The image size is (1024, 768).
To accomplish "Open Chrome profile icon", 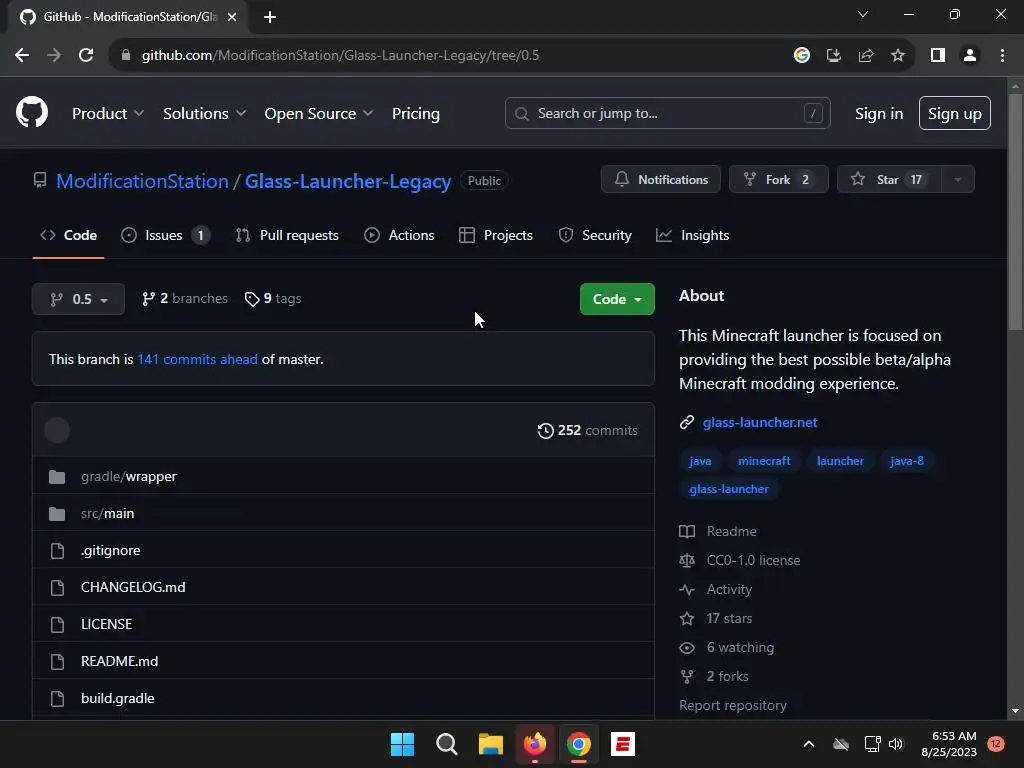I will point(970,56).
